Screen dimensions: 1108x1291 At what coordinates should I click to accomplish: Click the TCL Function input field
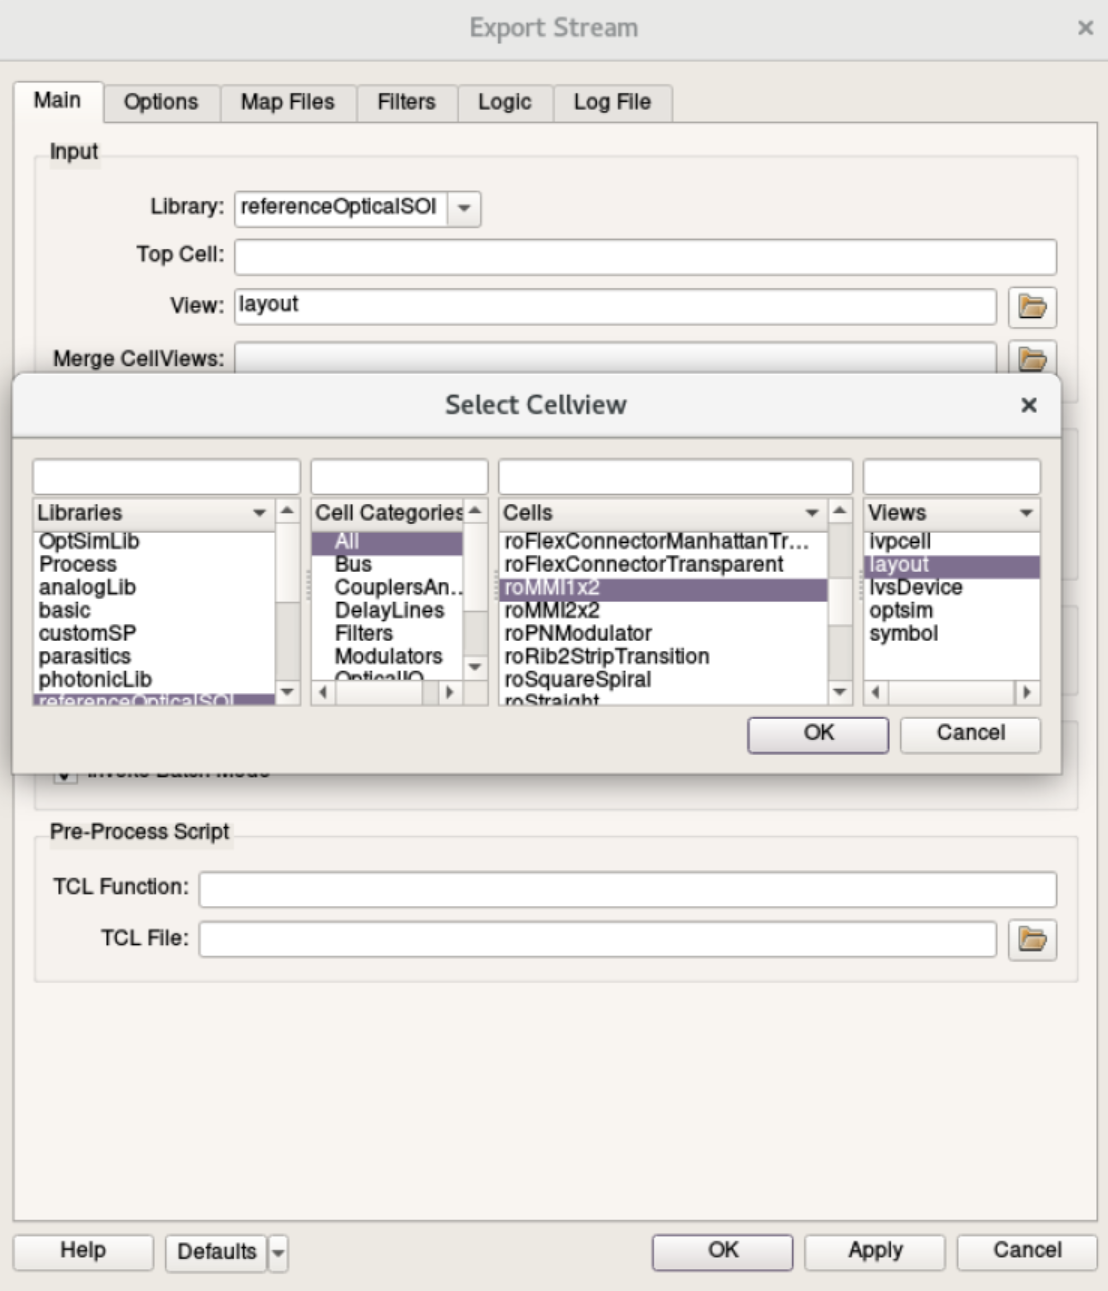click(x=627, y=889)
